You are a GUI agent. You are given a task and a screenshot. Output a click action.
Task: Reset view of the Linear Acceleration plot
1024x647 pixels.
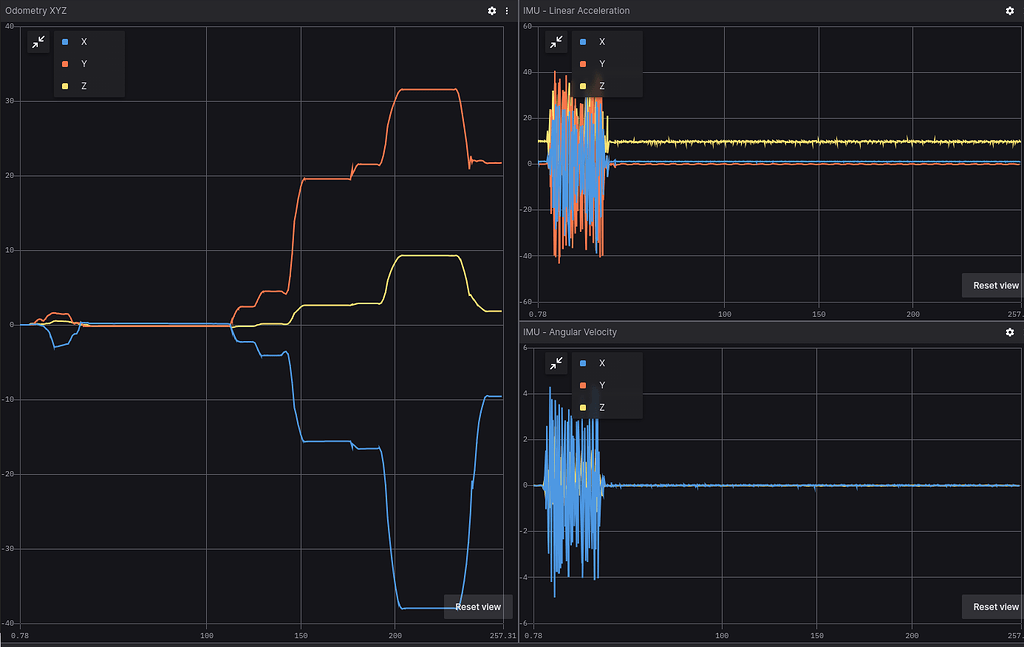(996, 285)
